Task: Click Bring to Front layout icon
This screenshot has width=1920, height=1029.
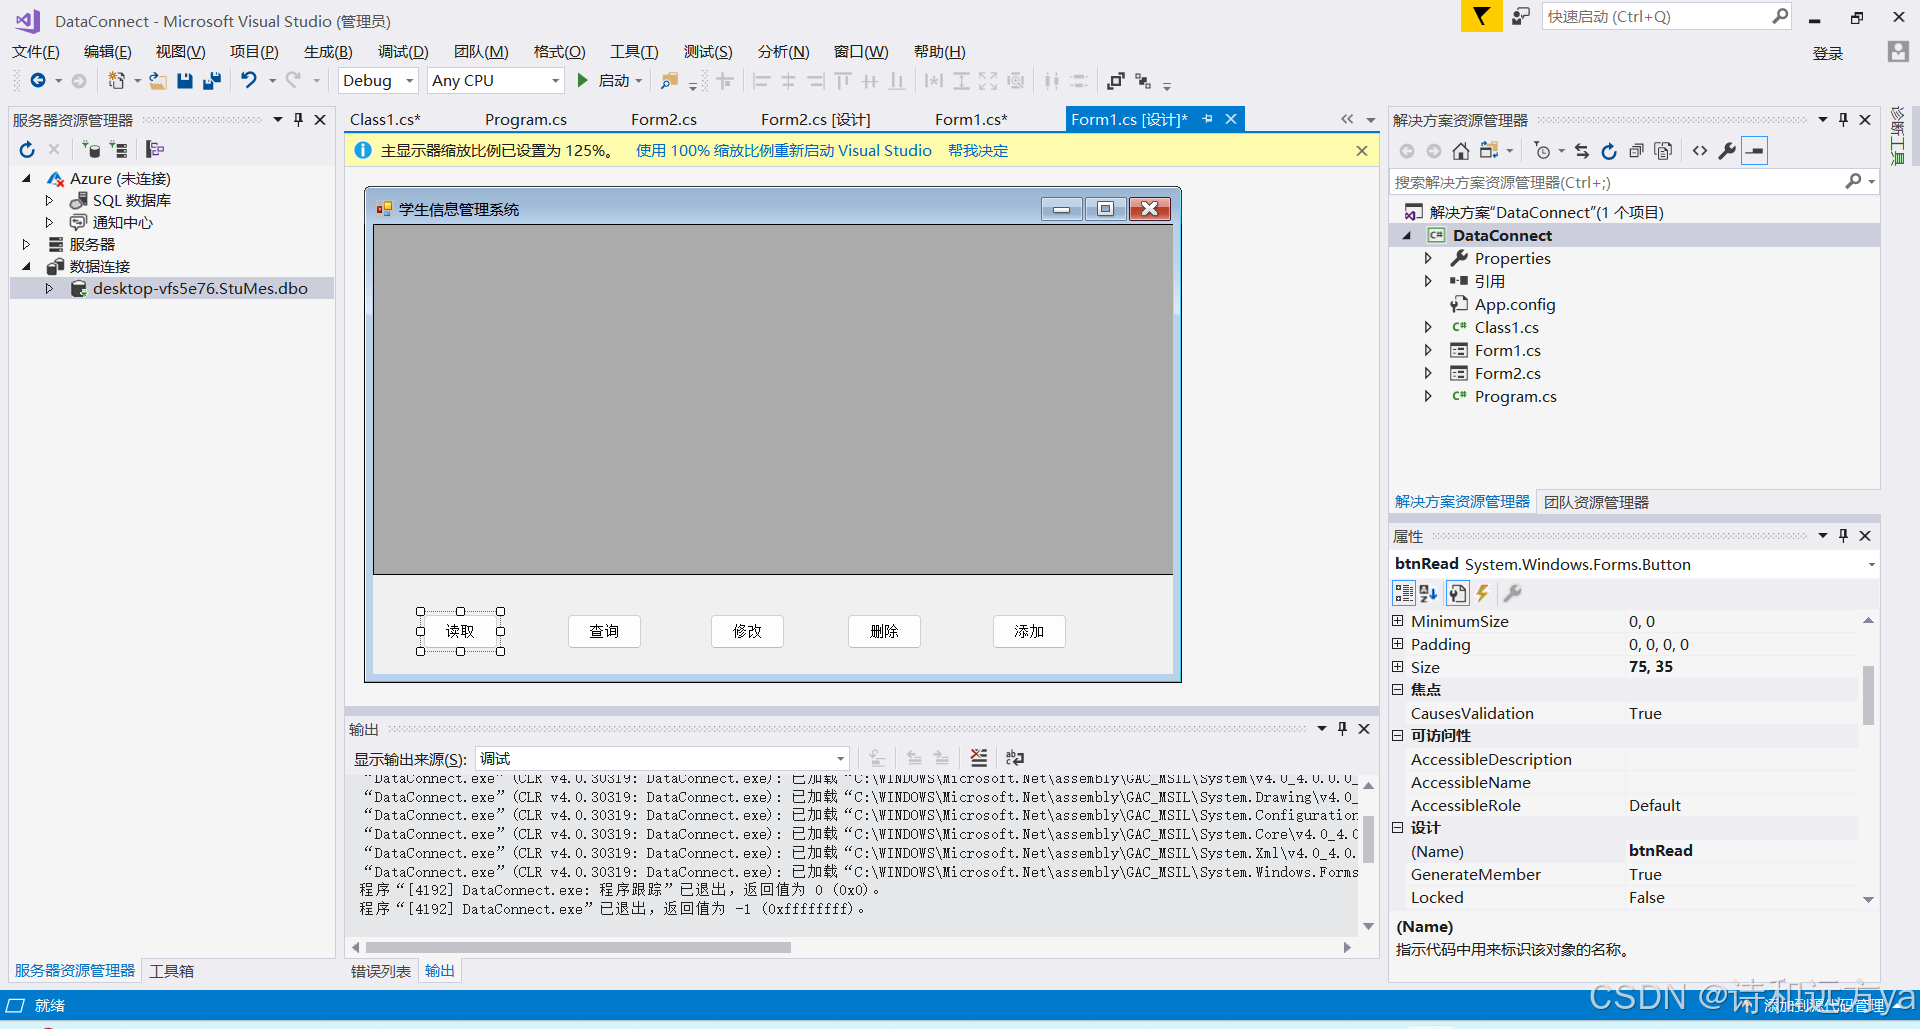Action: (x=1116, y=81)
